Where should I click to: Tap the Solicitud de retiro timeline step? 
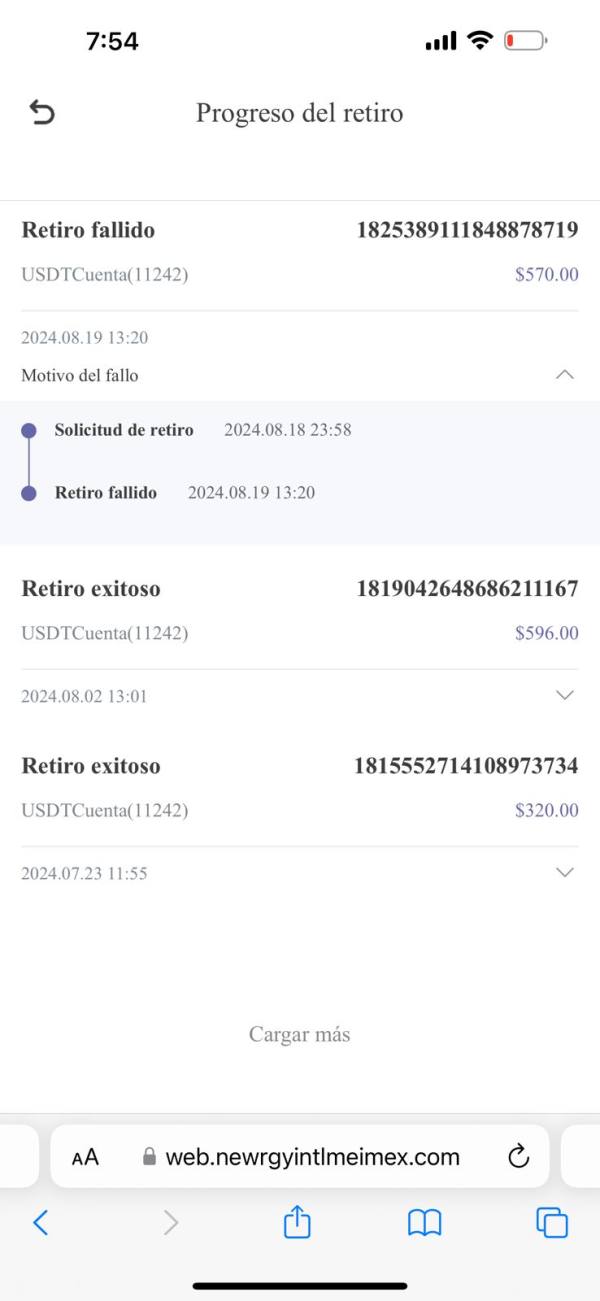pyautogui.click(x=124, y=430)
